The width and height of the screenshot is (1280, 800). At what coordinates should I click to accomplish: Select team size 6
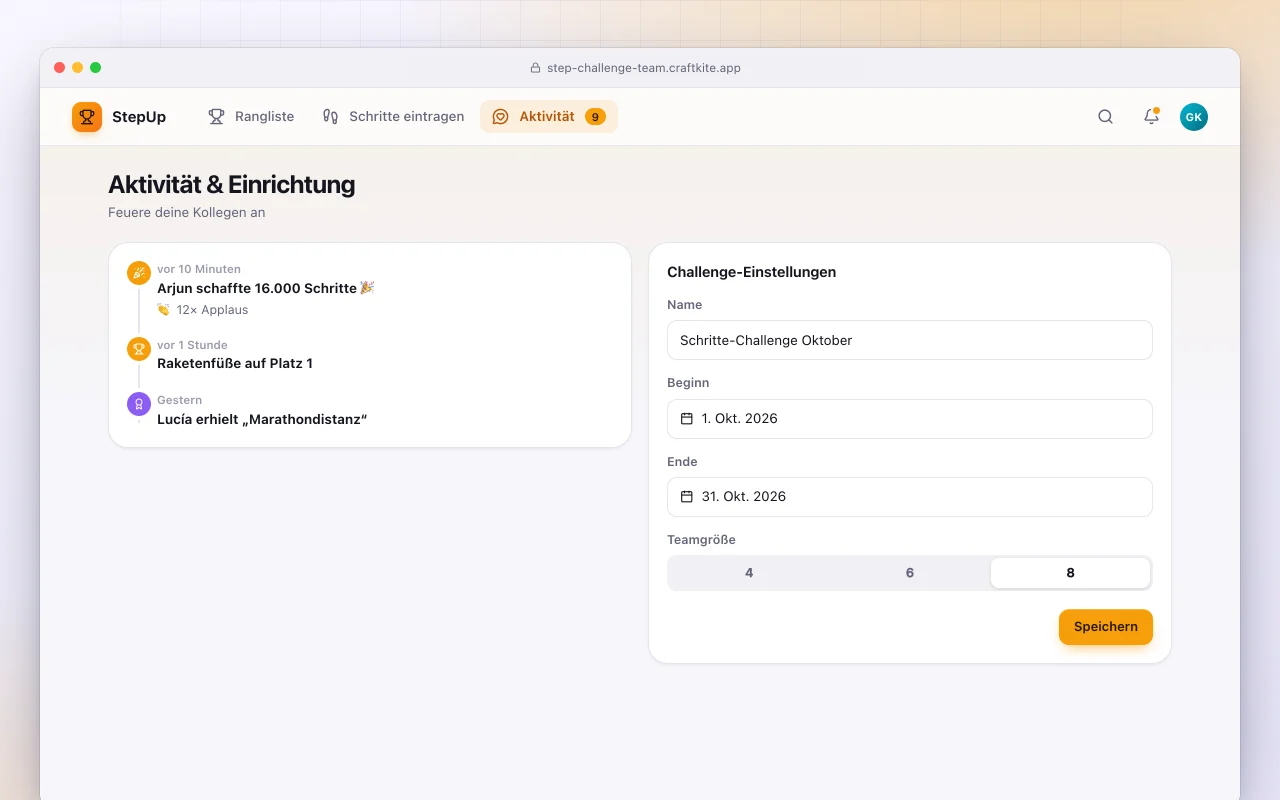click(x=910, y=573)
